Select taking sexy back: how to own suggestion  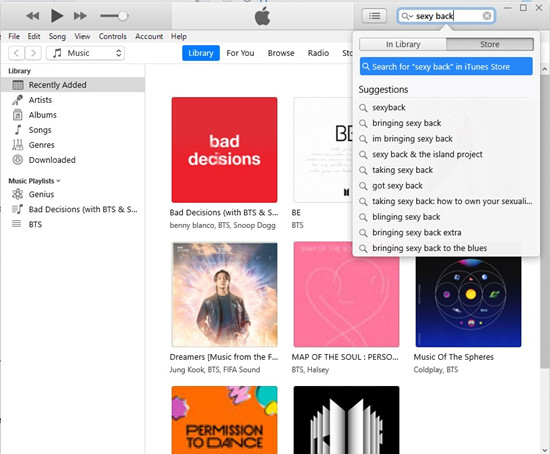pos(445,201)
